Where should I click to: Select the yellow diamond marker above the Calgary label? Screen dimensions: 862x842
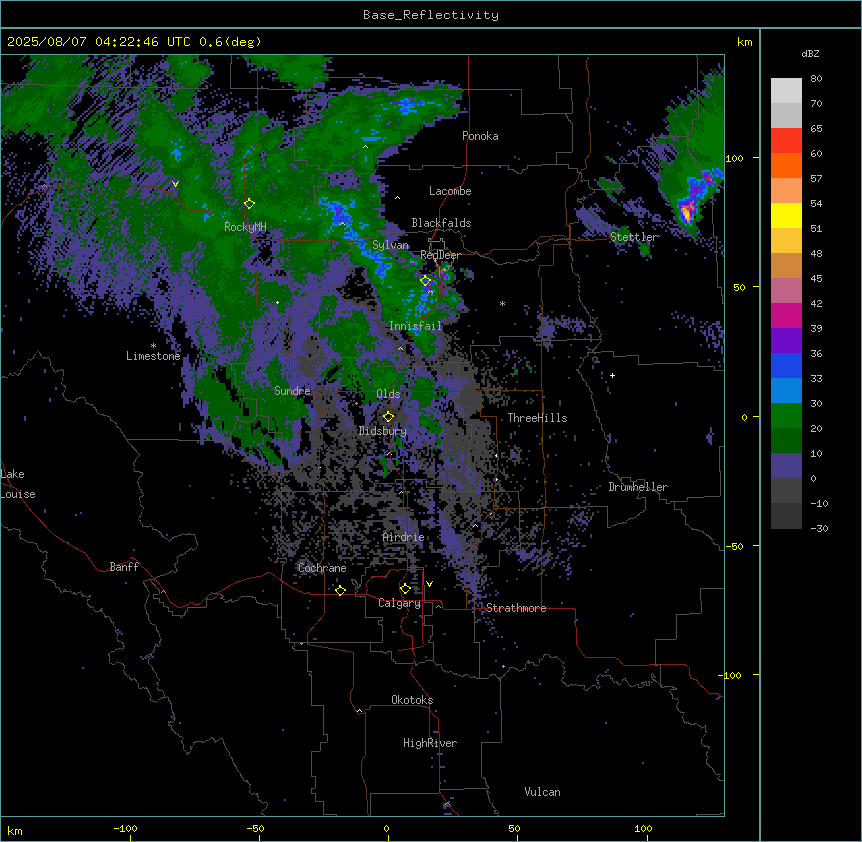[405, 589]
